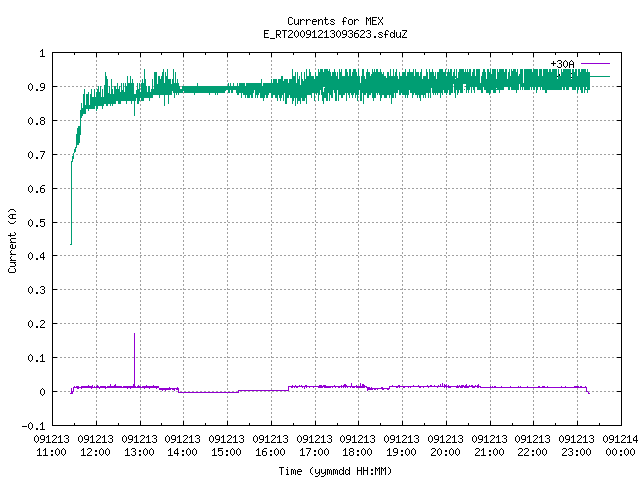This screenshot has height=480, width=640.
Task: Click the x-axis time label "17:00"
Action: click(315, 452)
